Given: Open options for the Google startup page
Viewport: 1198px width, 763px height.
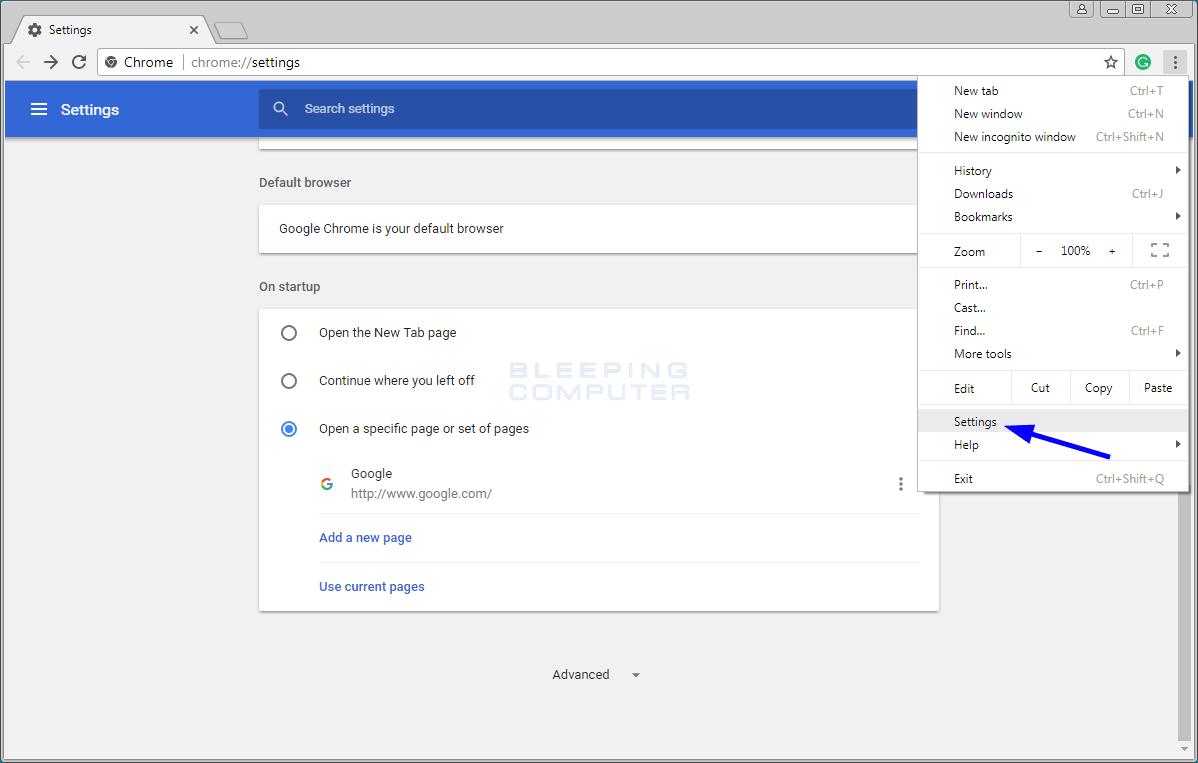Looking at the screenshot, I should [901, 483].
